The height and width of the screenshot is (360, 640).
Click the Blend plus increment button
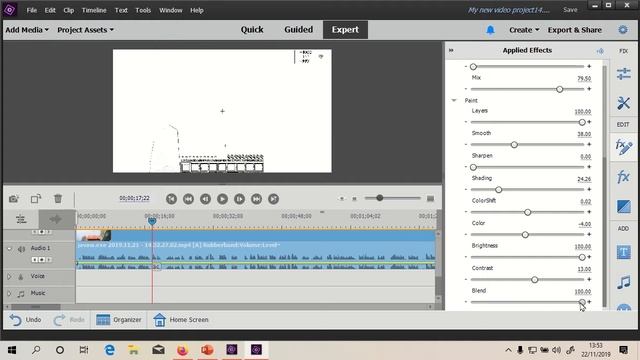[x=589, y=302]
